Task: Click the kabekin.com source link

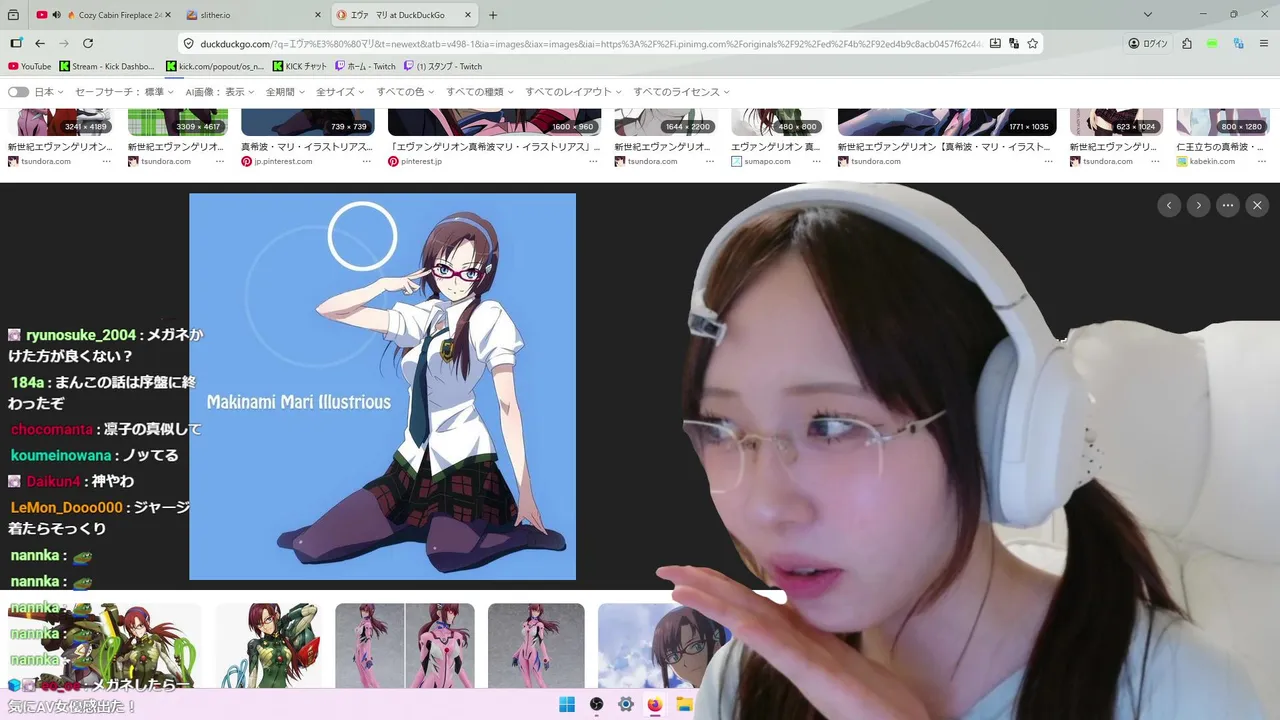Action: coord(1205,161)
